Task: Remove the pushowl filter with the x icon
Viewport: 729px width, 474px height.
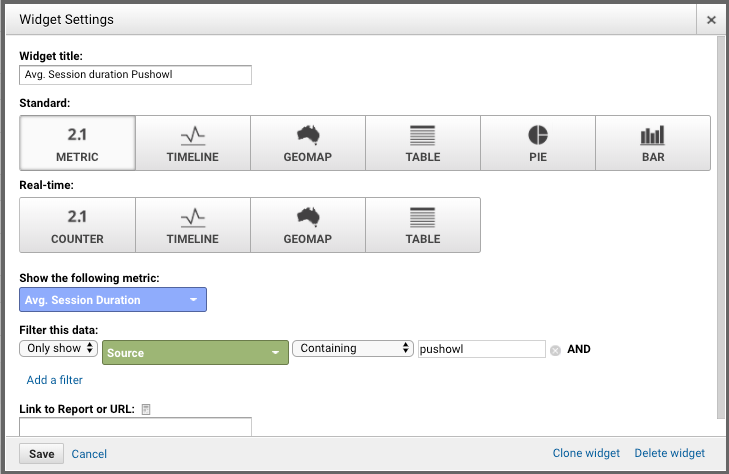Action: tap(555, 350)
